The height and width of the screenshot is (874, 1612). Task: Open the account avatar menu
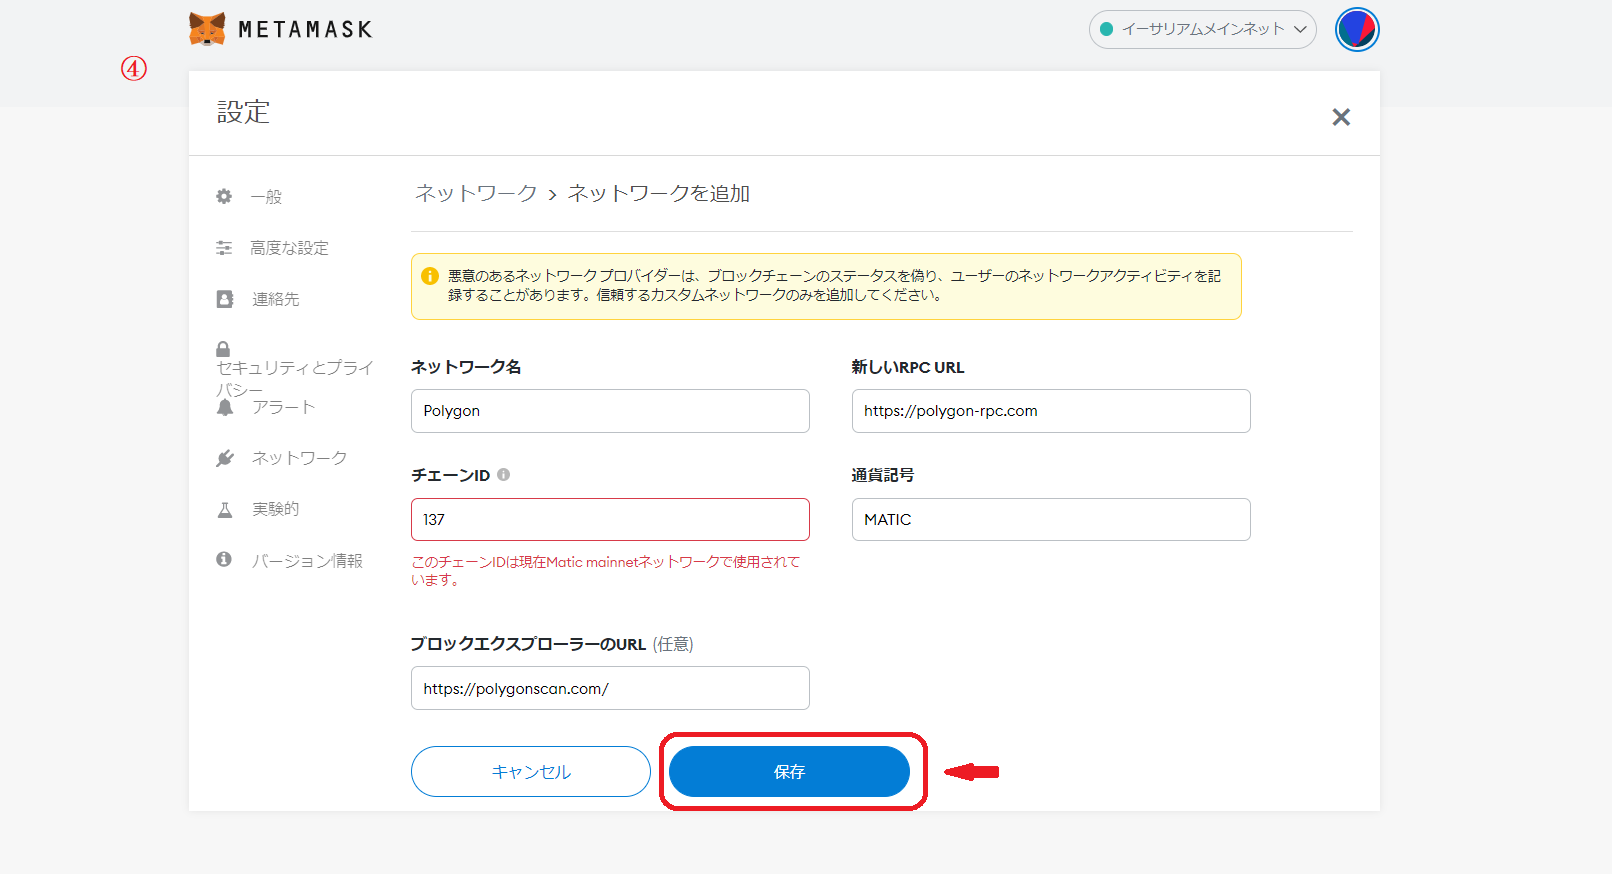click(1357, 29)
